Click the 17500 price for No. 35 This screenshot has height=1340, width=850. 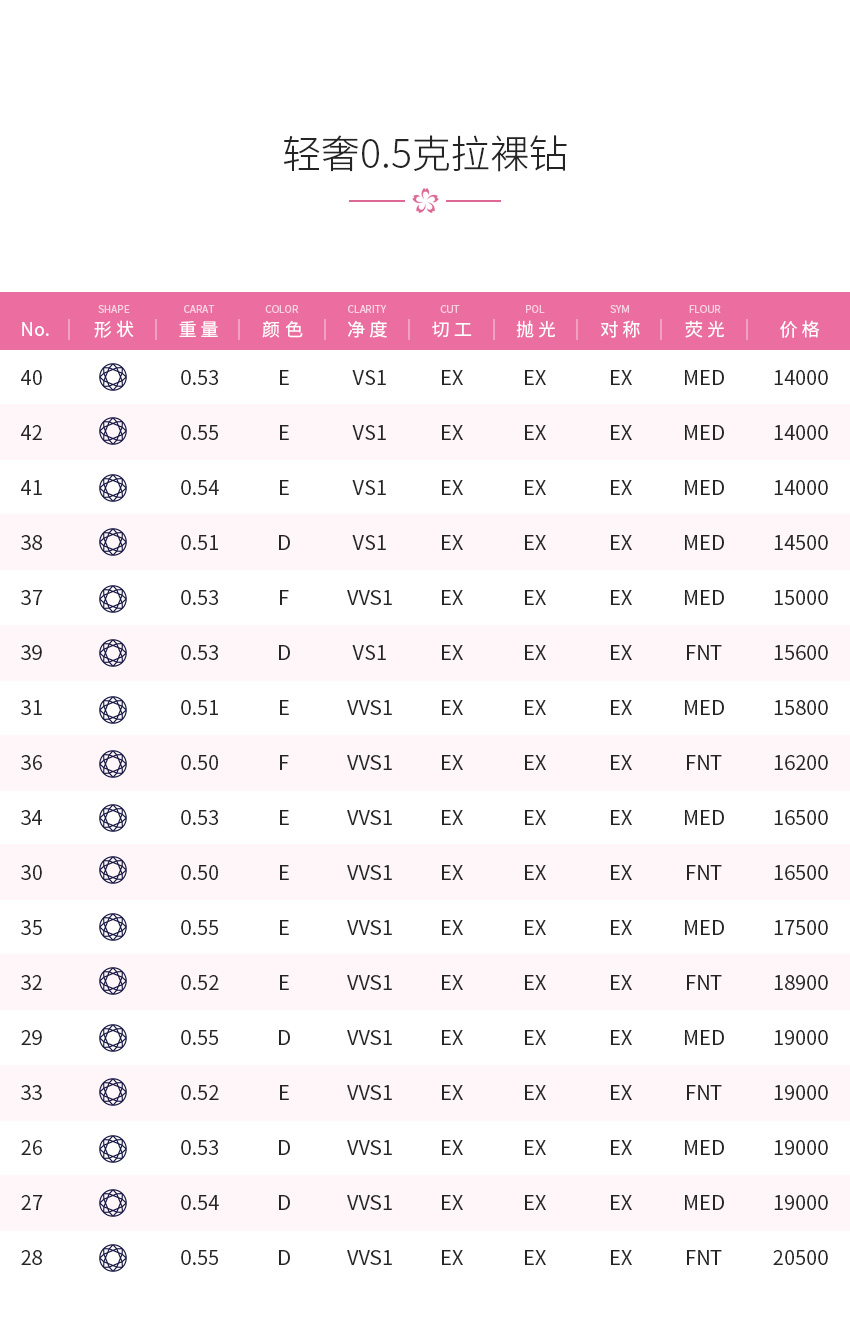pyautogui.click(x=801, y=928)
